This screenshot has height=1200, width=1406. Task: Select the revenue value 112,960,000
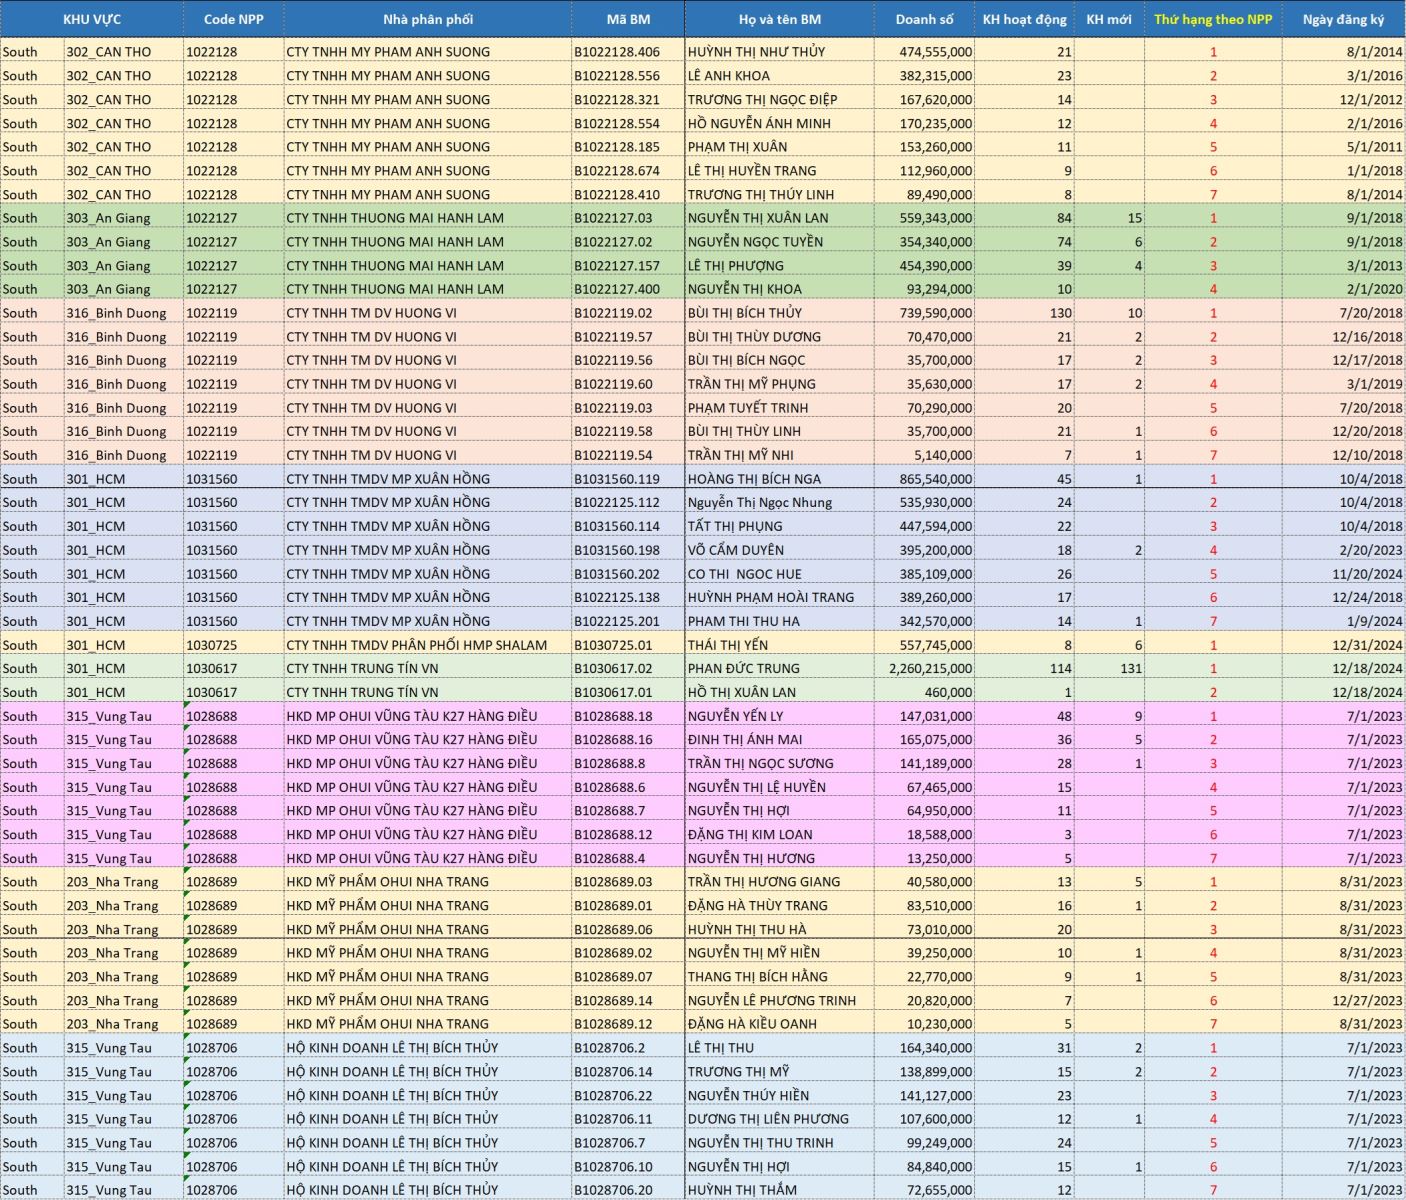[x=935, y=171]
